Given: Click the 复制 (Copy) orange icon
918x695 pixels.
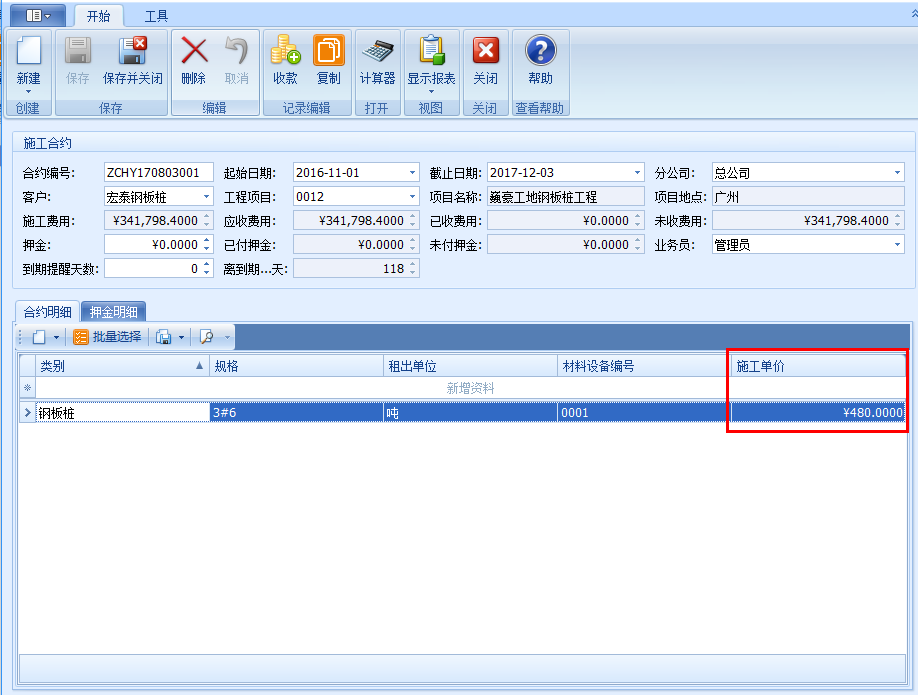Looking at the screenshot, I should (x=328, y=50).
